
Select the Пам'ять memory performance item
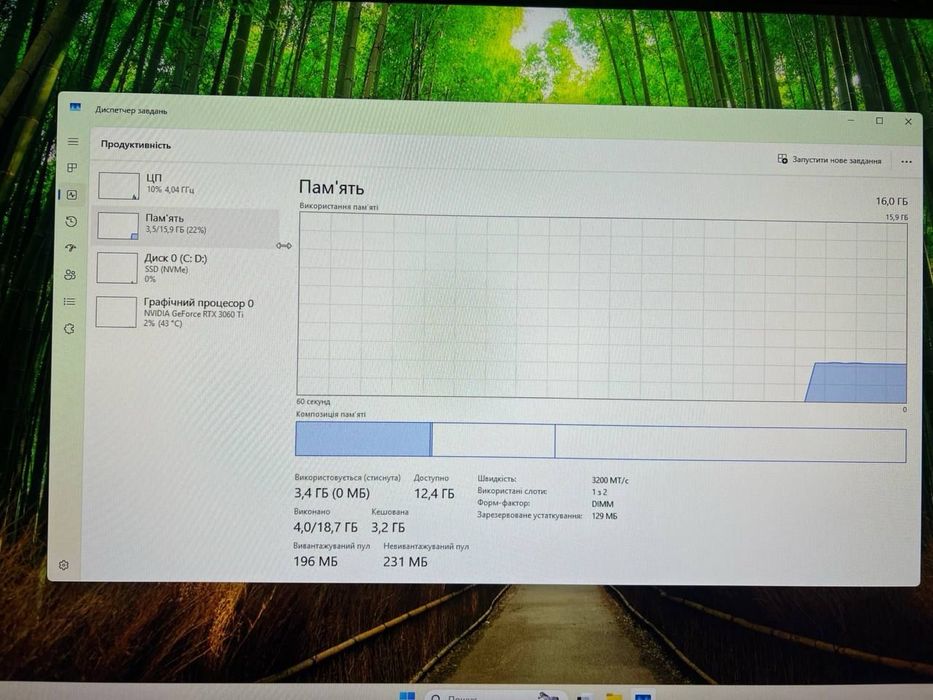coord(186,226)
